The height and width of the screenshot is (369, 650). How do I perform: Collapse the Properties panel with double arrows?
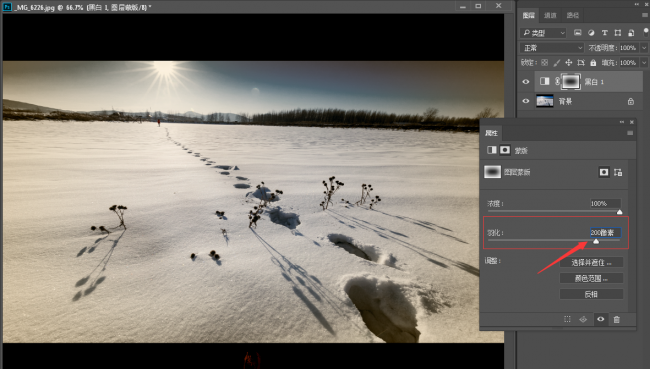[x=622, y=122]
